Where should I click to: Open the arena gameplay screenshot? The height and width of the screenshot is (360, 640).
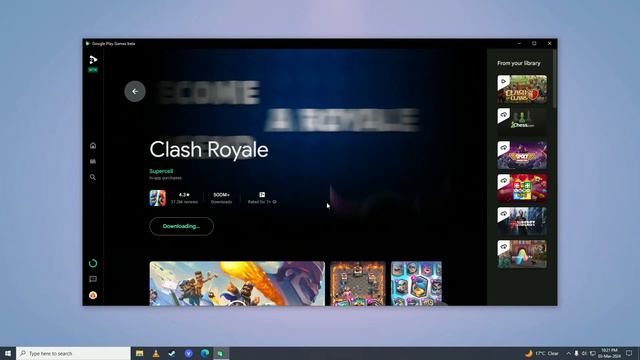pos(358,283)
